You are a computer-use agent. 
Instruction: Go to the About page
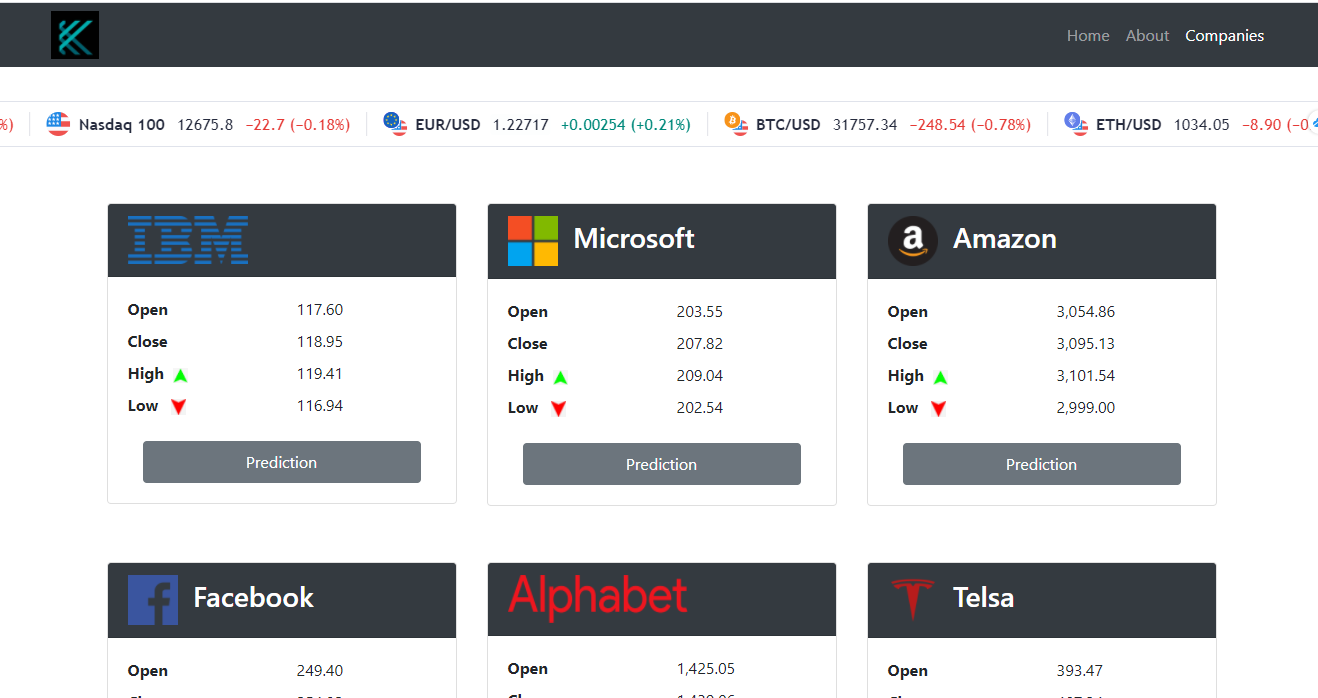pyautogui.click(x=1147, y=36)
